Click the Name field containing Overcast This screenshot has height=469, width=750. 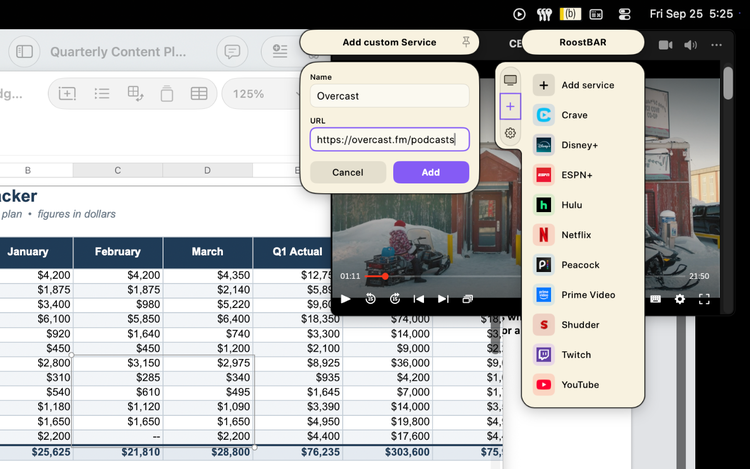(389, 96)
